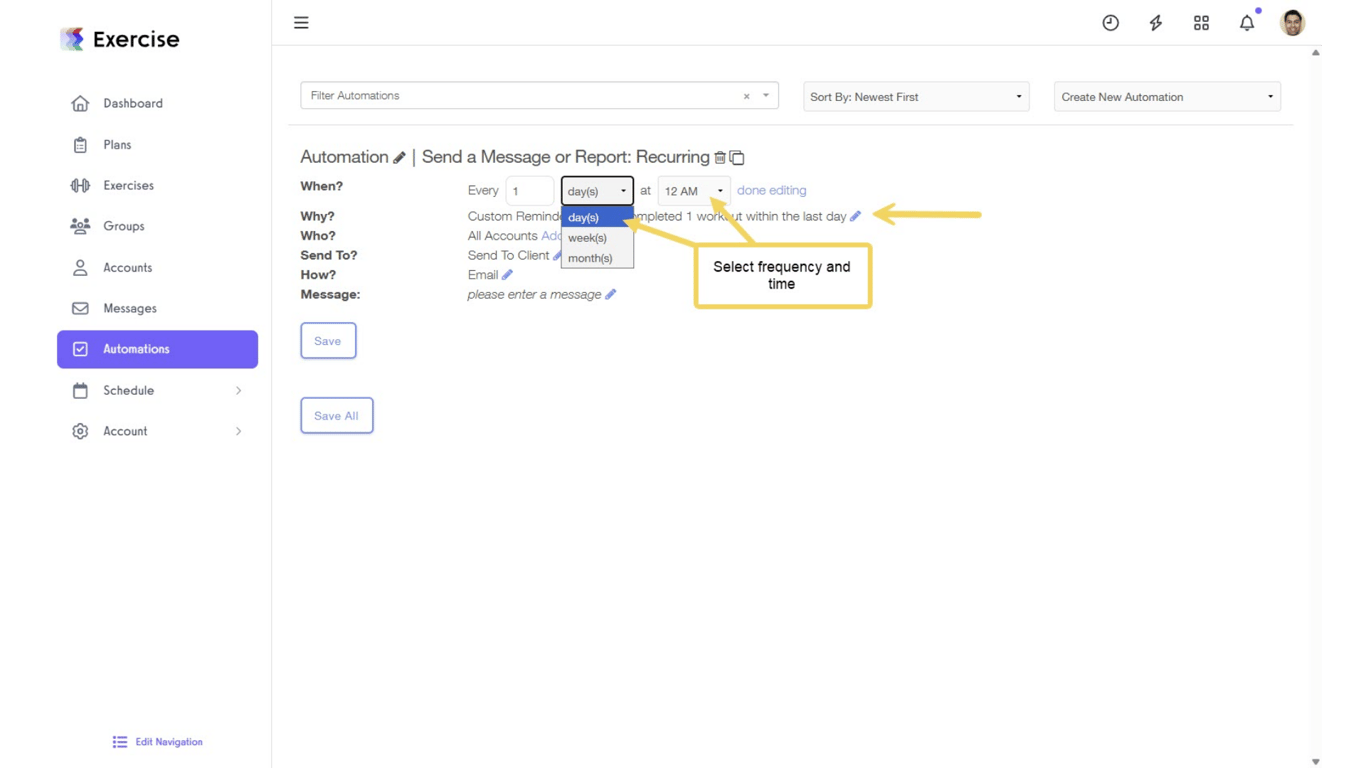Open the Sort By: Newest First dropdown

(914, 96)
